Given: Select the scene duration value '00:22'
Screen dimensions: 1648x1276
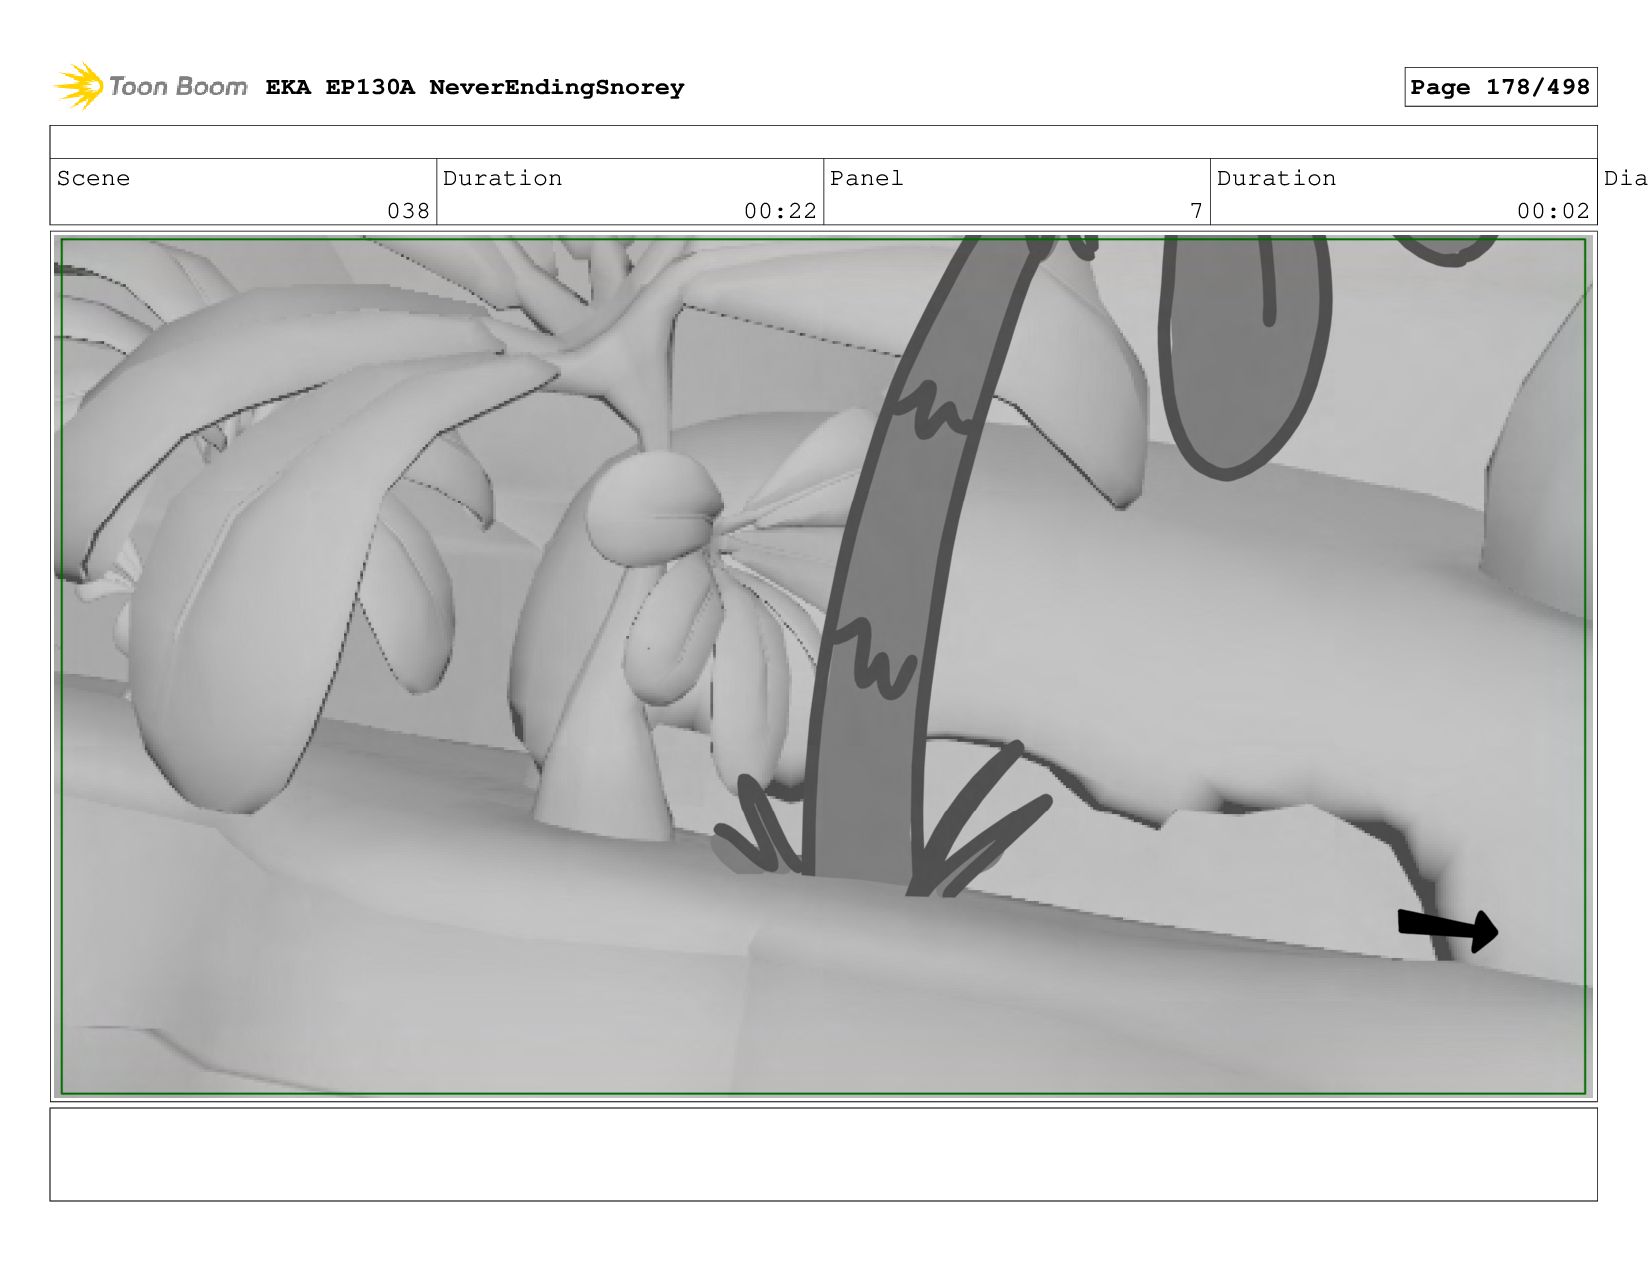Looking at the screenshot, I should point(780,211).
